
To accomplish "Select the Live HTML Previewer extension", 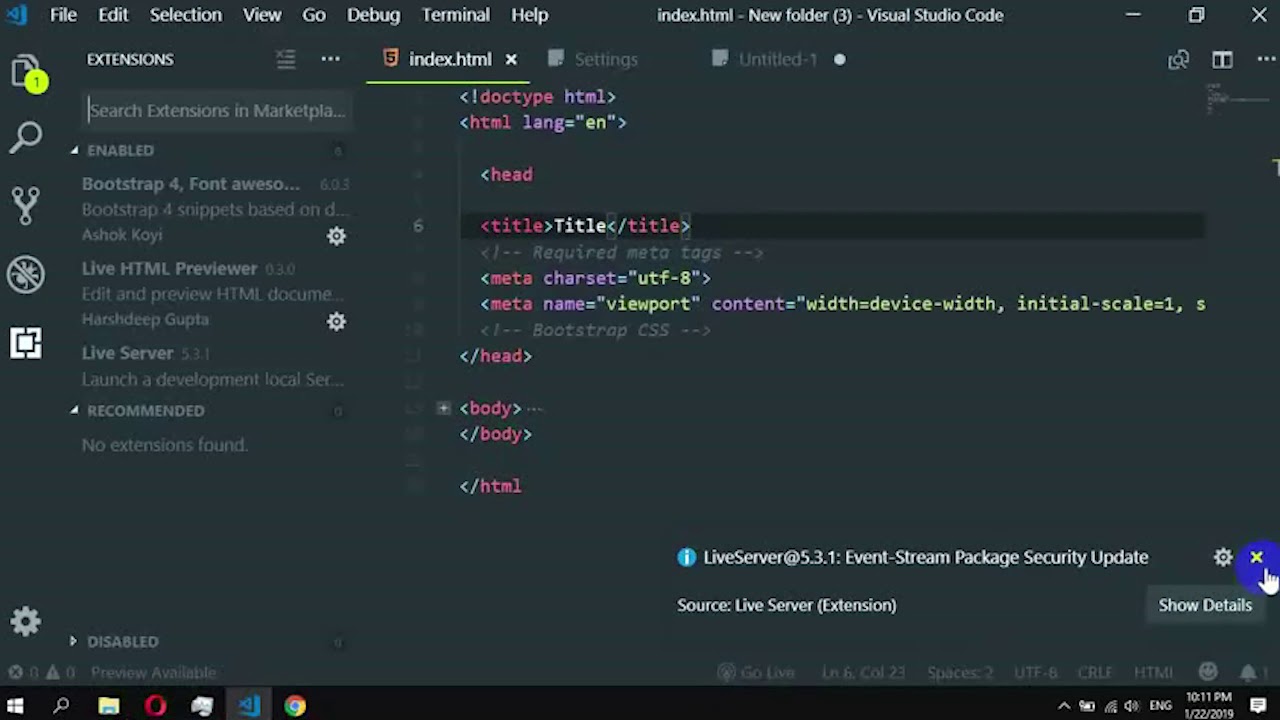I will point(214,294).
